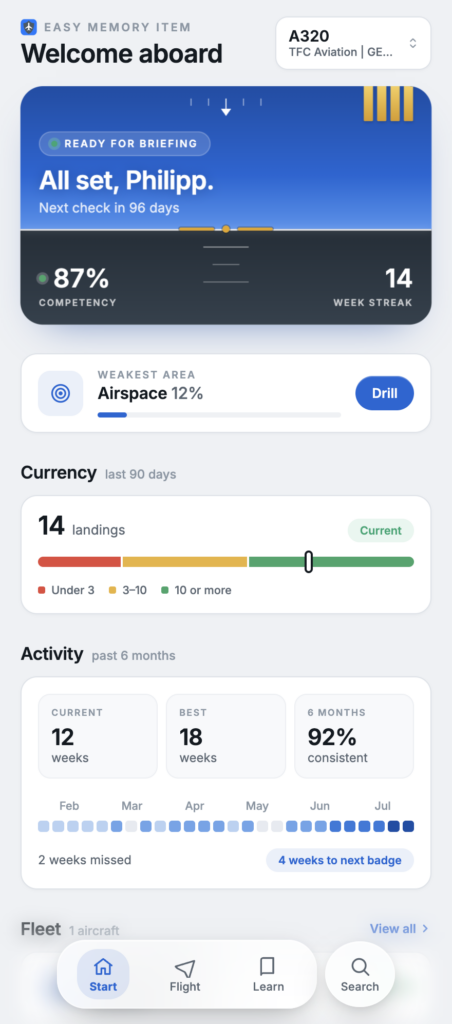Click the Current status badge
452x1024 pixels.
point(381,530)
